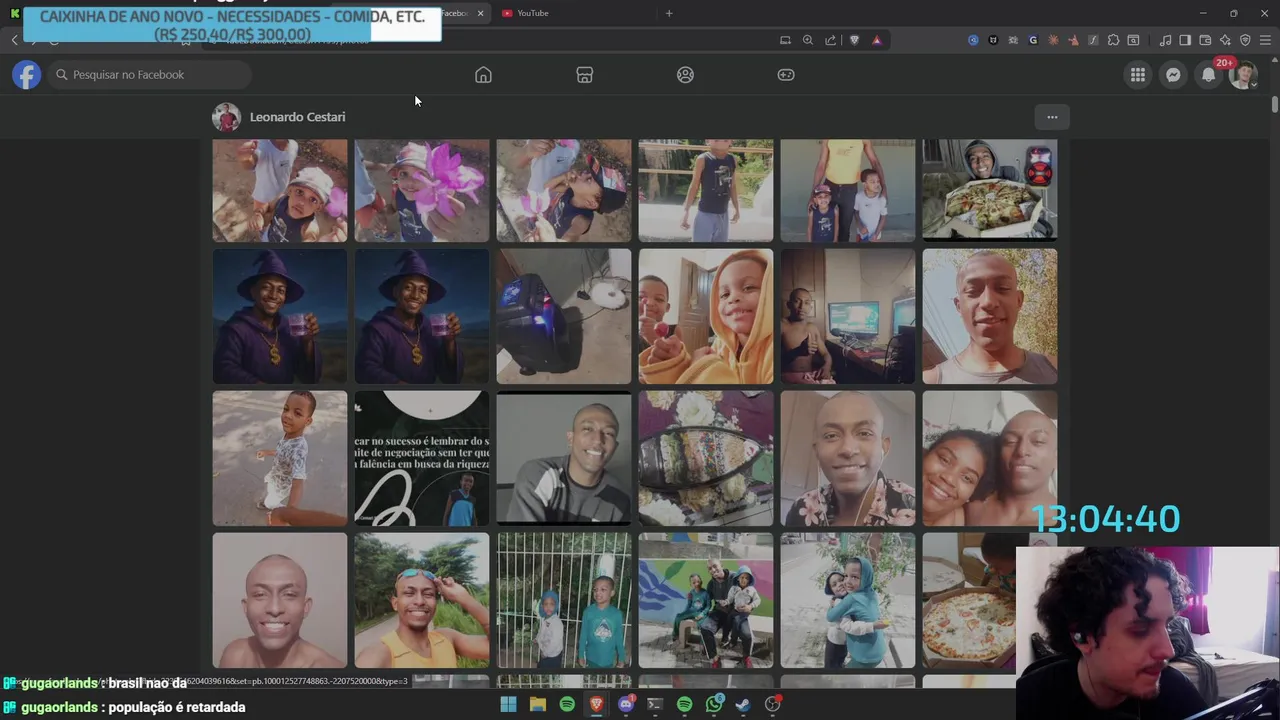Image resolution: width=1280 pixels, height=720 pixels.
Task: Open notifications bell with 20+ badge
Action: point(1209,75)
